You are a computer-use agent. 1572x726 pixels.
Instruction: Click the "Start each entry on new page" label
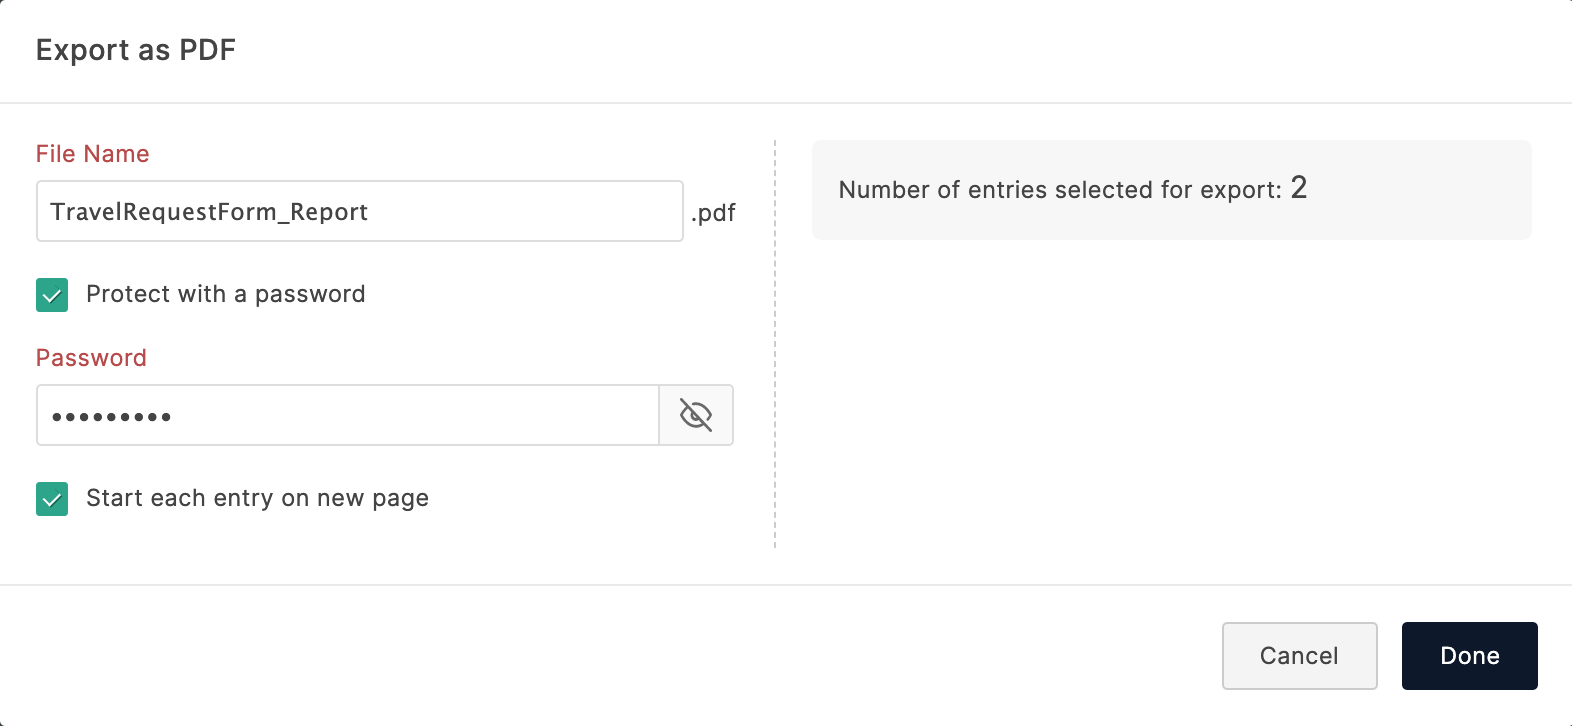tap(257, 498)
